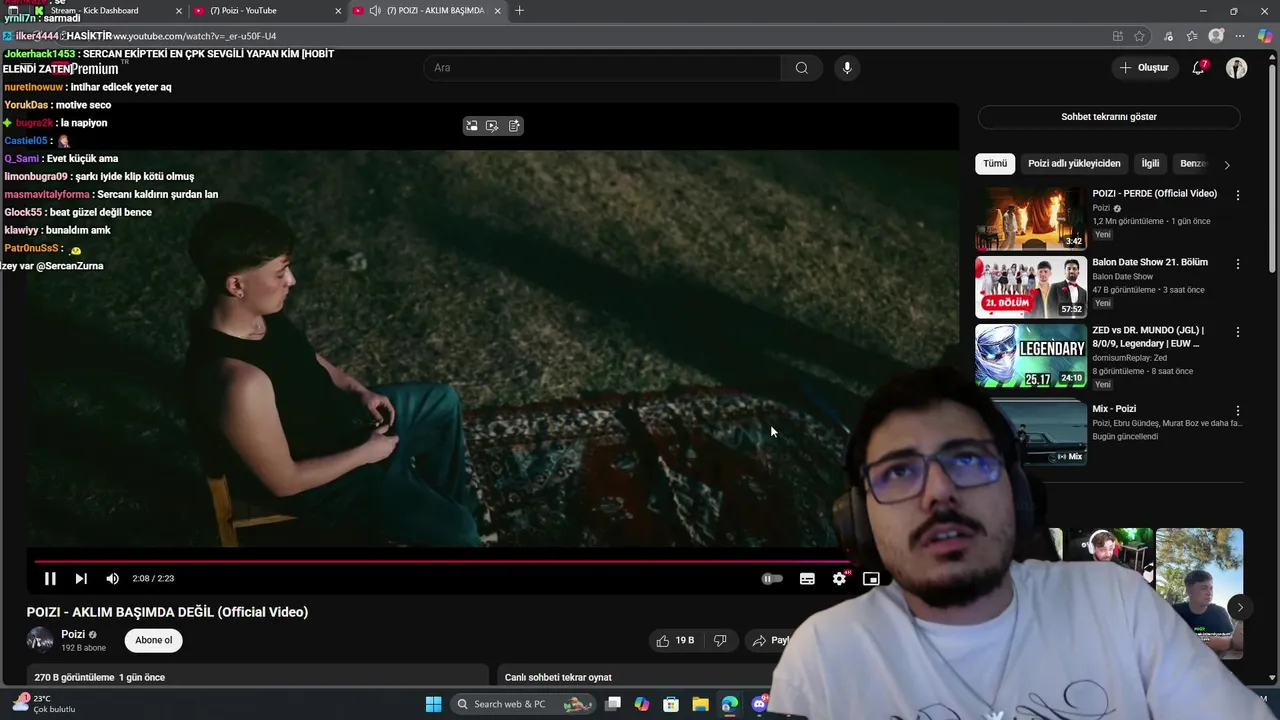Open browser 'Settings and more' ellipsis menu
Screen dimensions: 1280x720
tap(1240, 36)
